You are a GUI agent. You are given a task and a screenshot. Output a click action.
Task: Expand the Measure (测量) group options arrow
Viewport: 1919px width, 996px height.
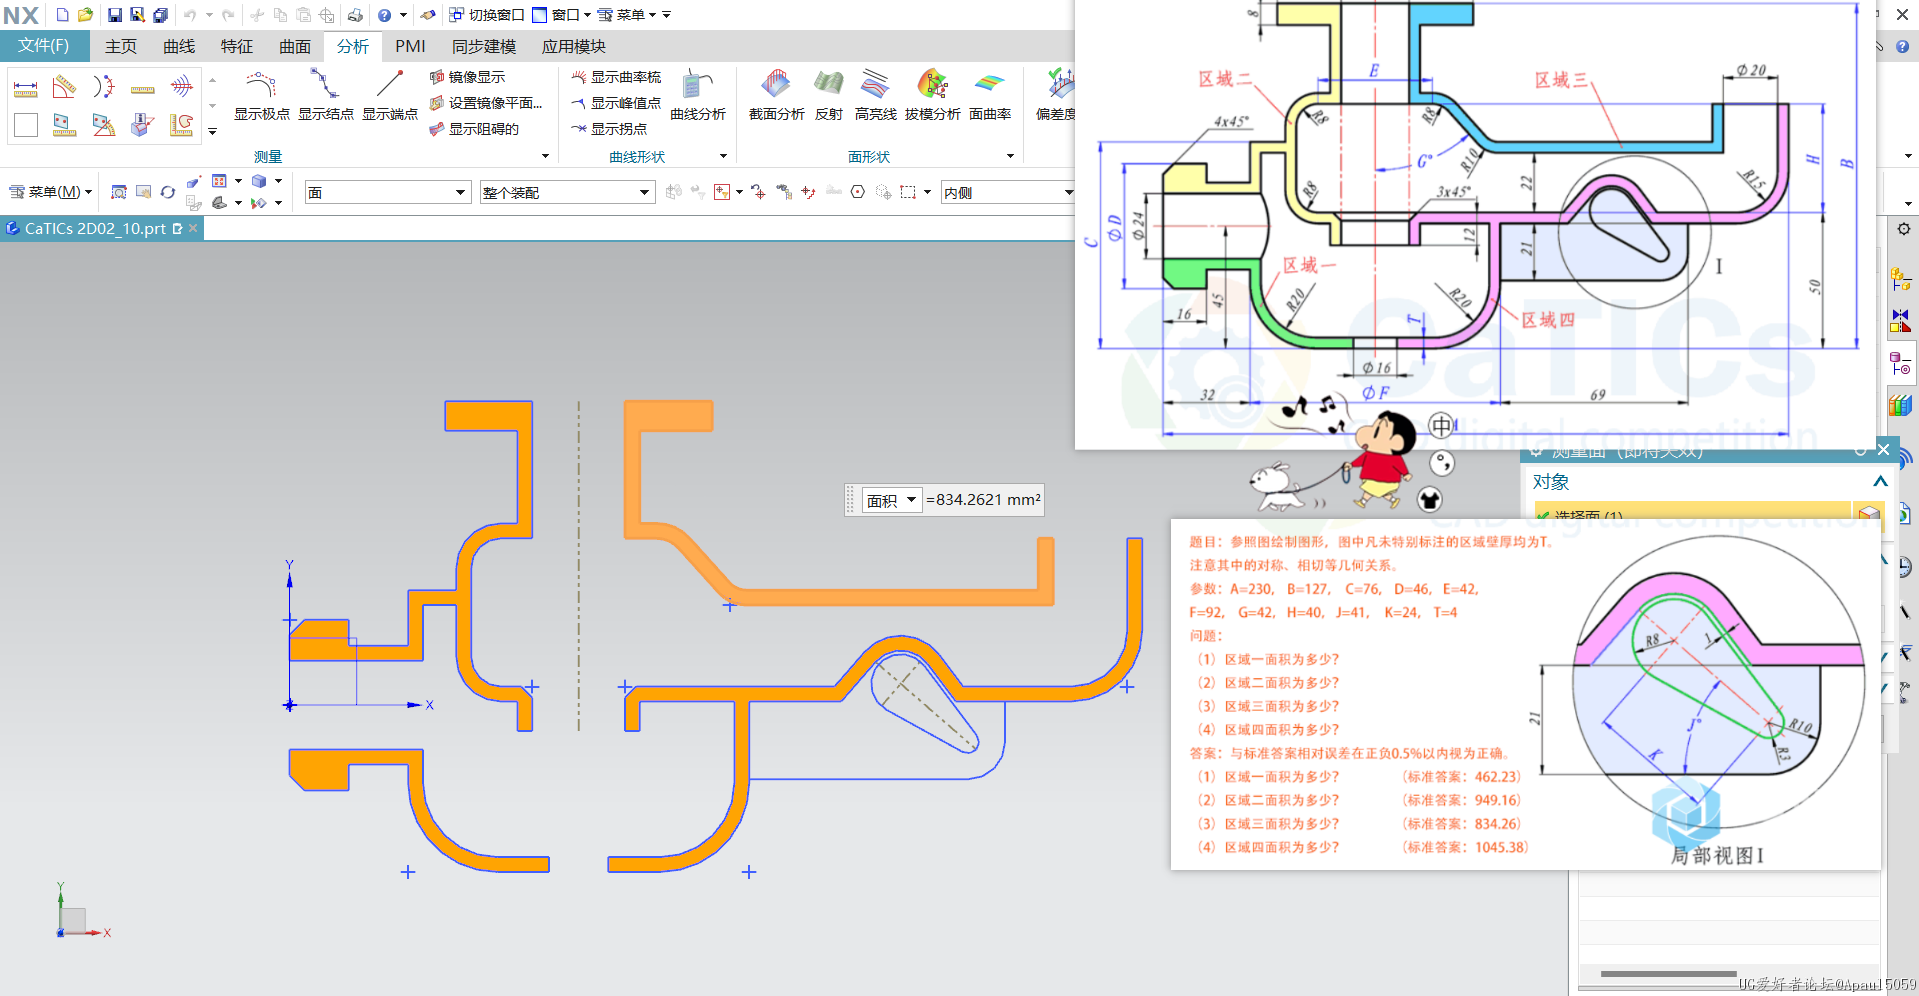(x=545, y=156)
